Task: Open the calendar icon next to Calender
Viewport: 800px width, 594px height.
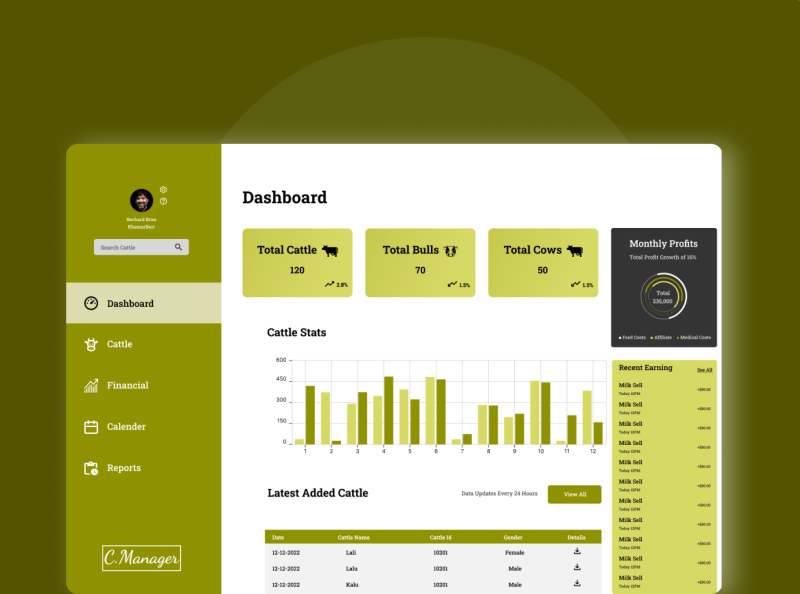Action: click(x=90, y=426)
